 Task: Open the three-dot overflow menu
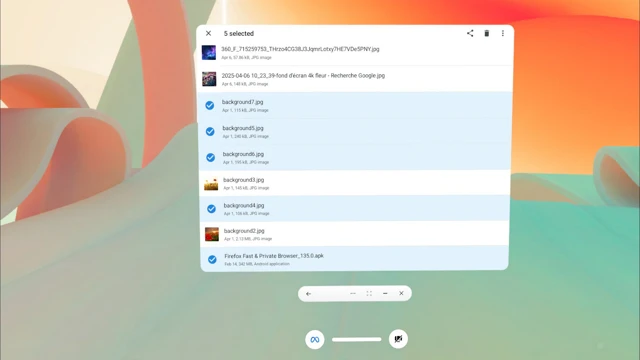tap(503, 33)
